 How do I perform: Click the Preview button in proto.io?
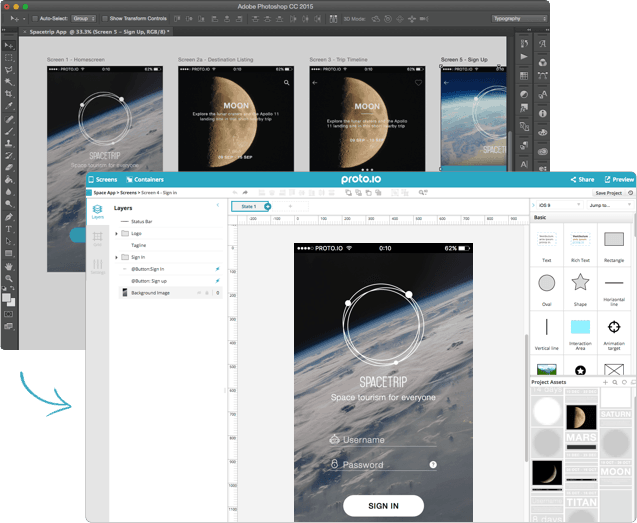619,180
